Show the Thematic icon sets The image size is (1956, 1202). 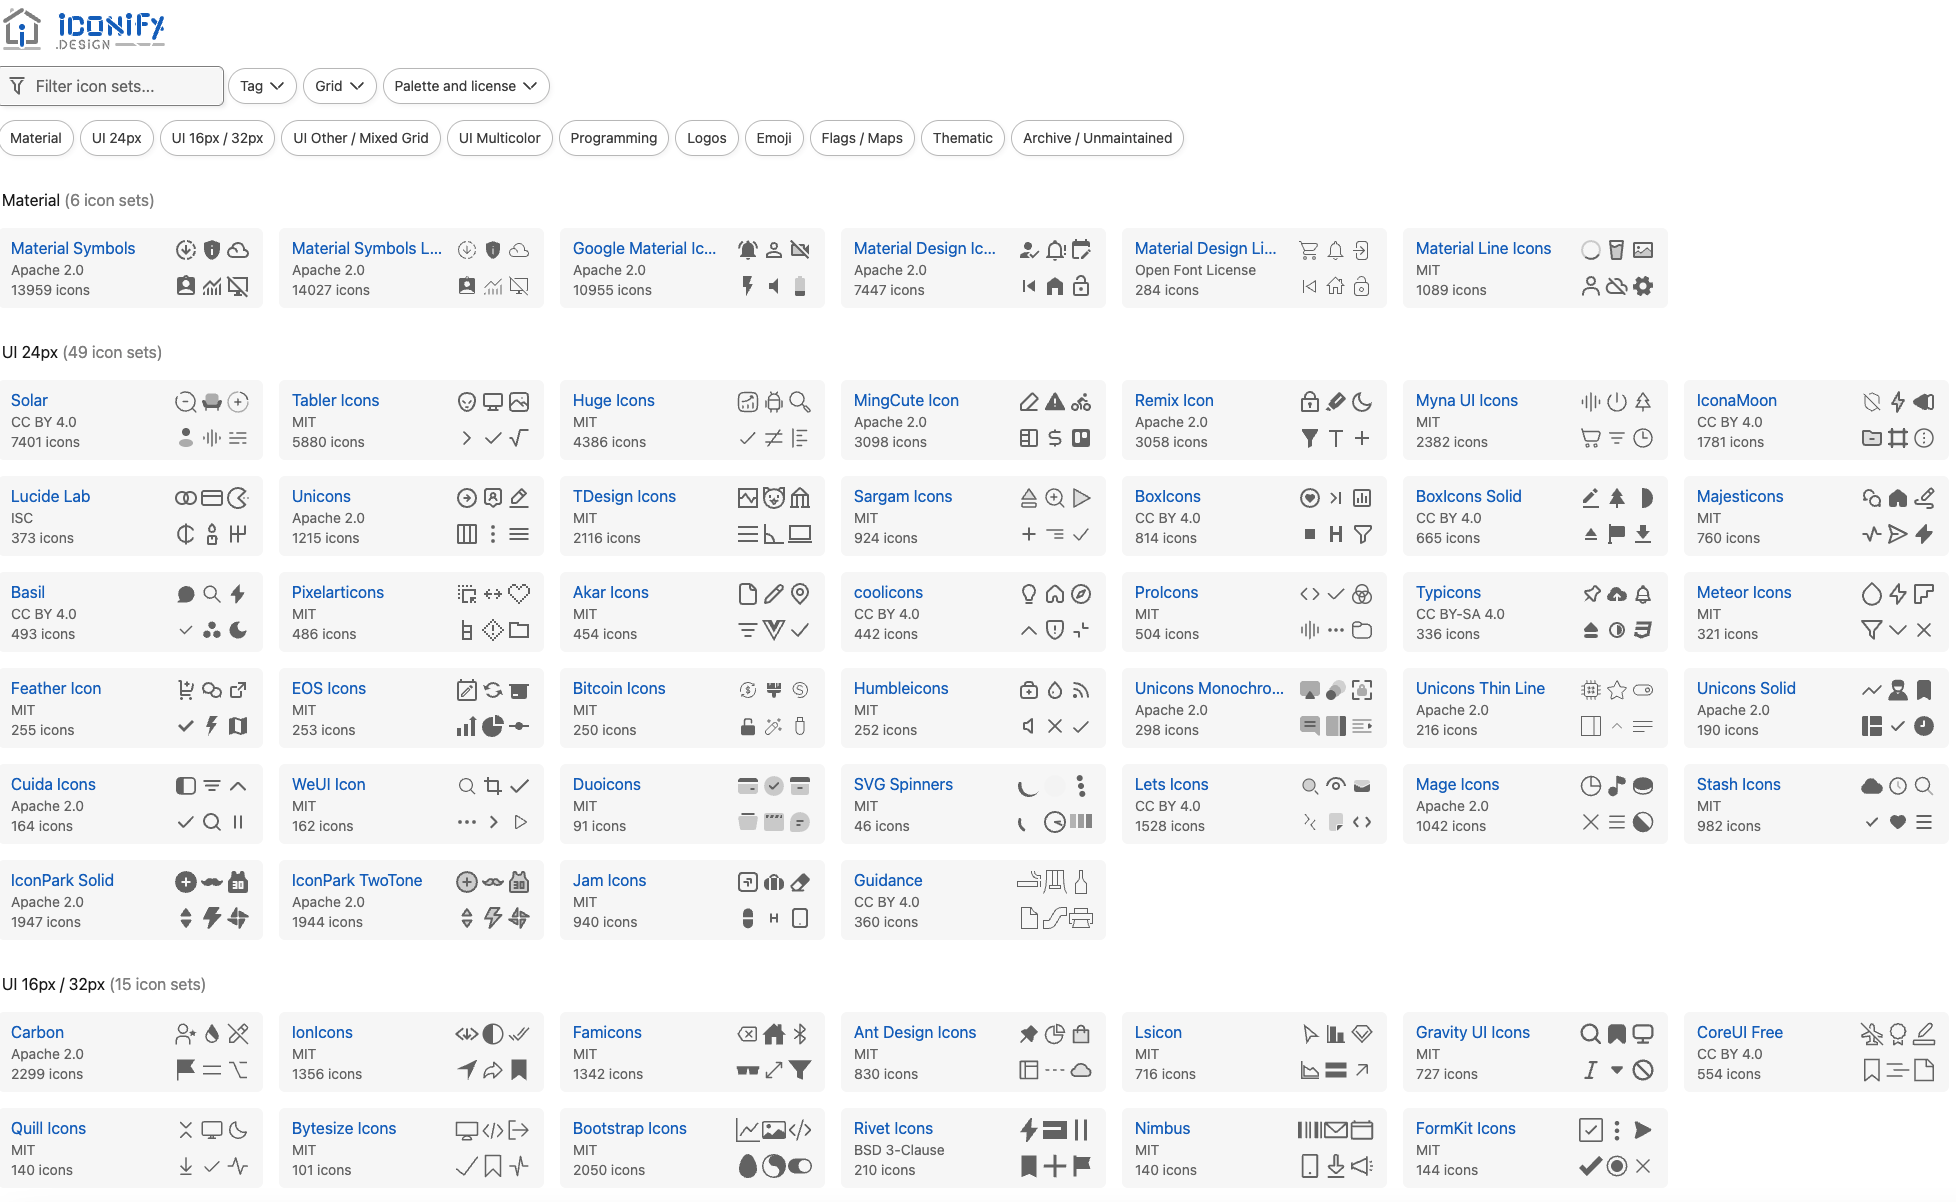point(963,138)
